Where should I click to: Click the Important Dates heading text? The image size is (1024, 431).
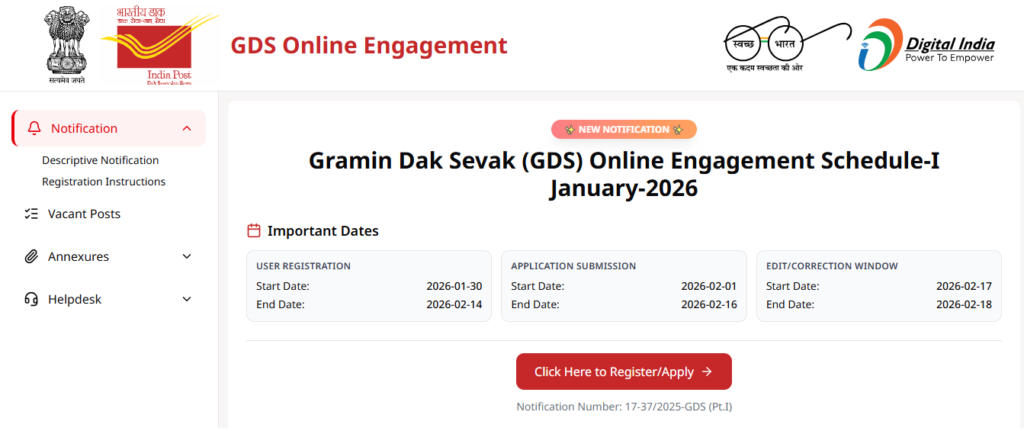pyautogui.click(x=323, y=231)
